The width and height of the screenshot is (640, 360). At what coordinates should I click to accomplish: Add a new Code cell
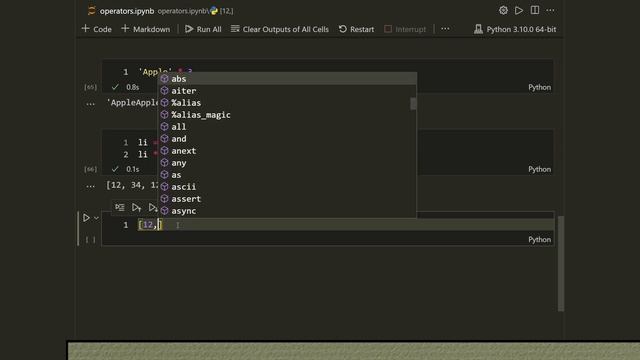point(97,29)
